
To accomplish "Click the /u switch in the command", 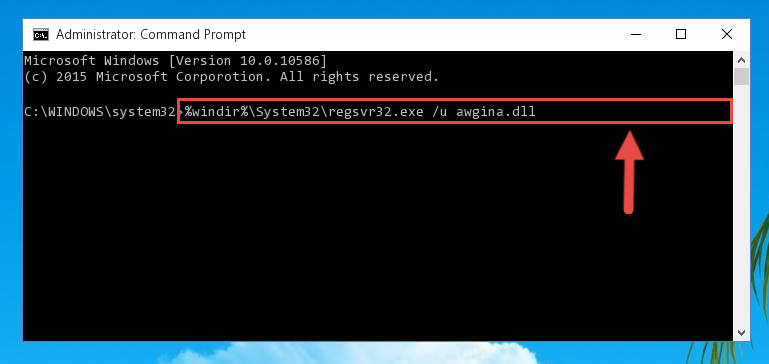I will [x=439, y=112].
